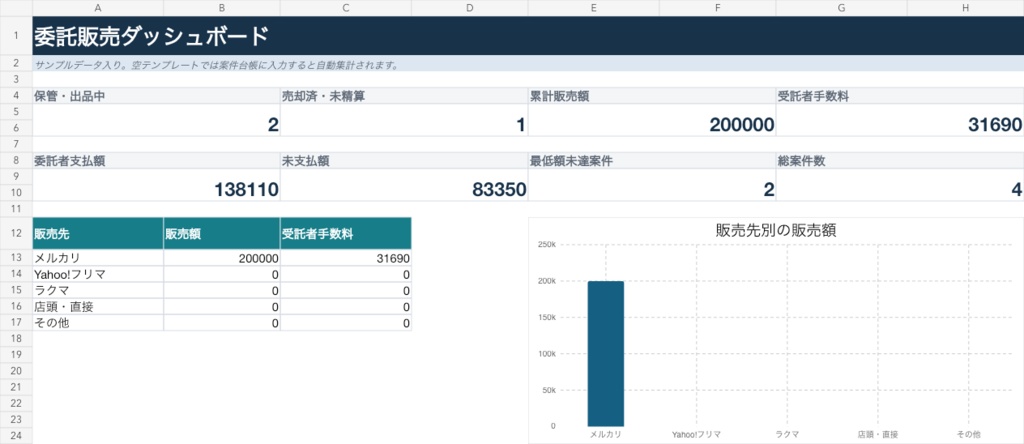The image size is (1024, 444).
Task: Select row 24 header
Action: click(x=16, y=436)
